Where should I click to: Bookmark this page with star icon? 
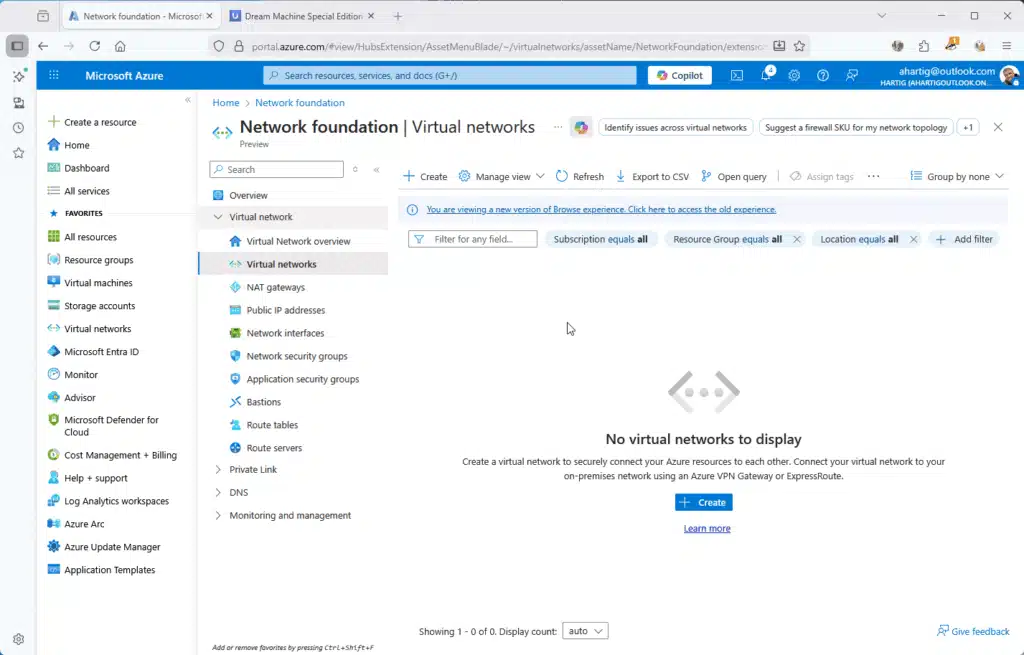click(x=799, y=46)
